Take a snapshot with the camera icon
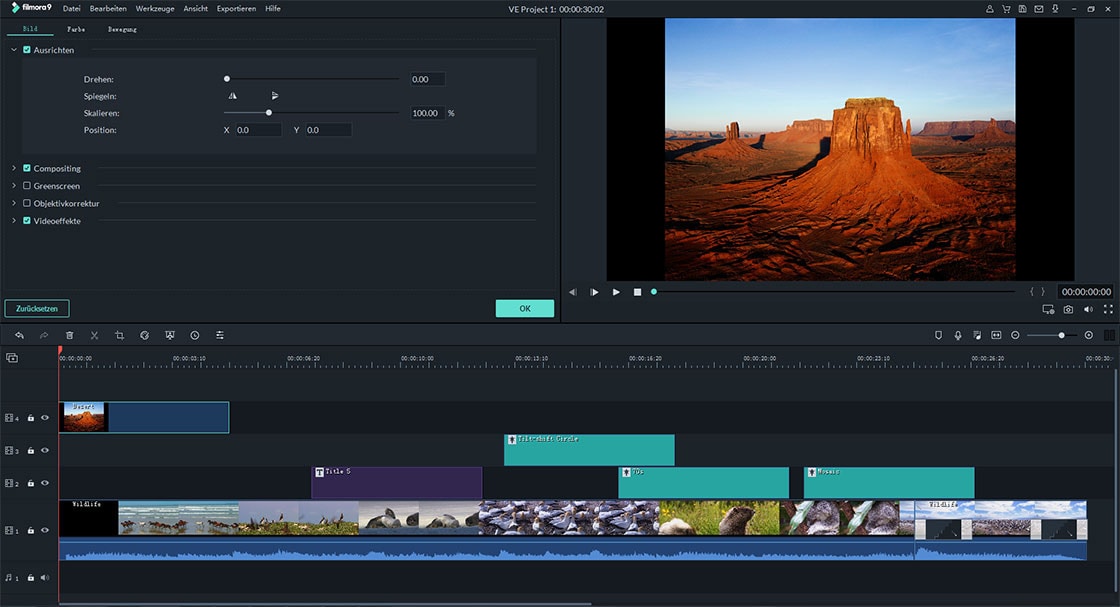The image size is (1120, 607). tap(1068, 309)
